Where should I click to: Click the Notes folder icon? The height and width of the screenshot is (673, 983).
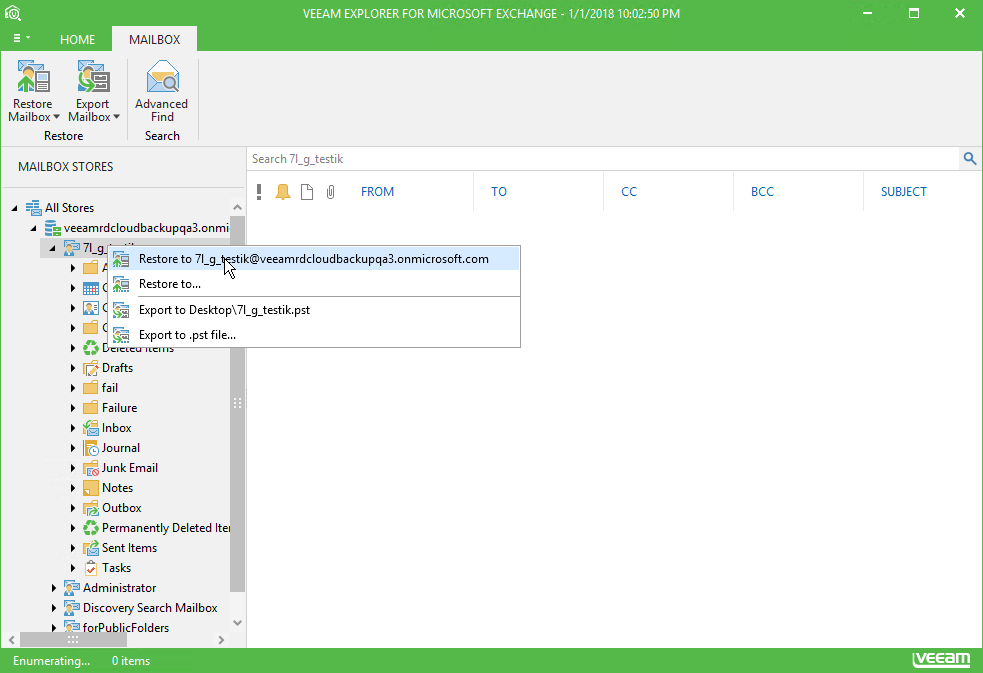click(x=91, y=488)
